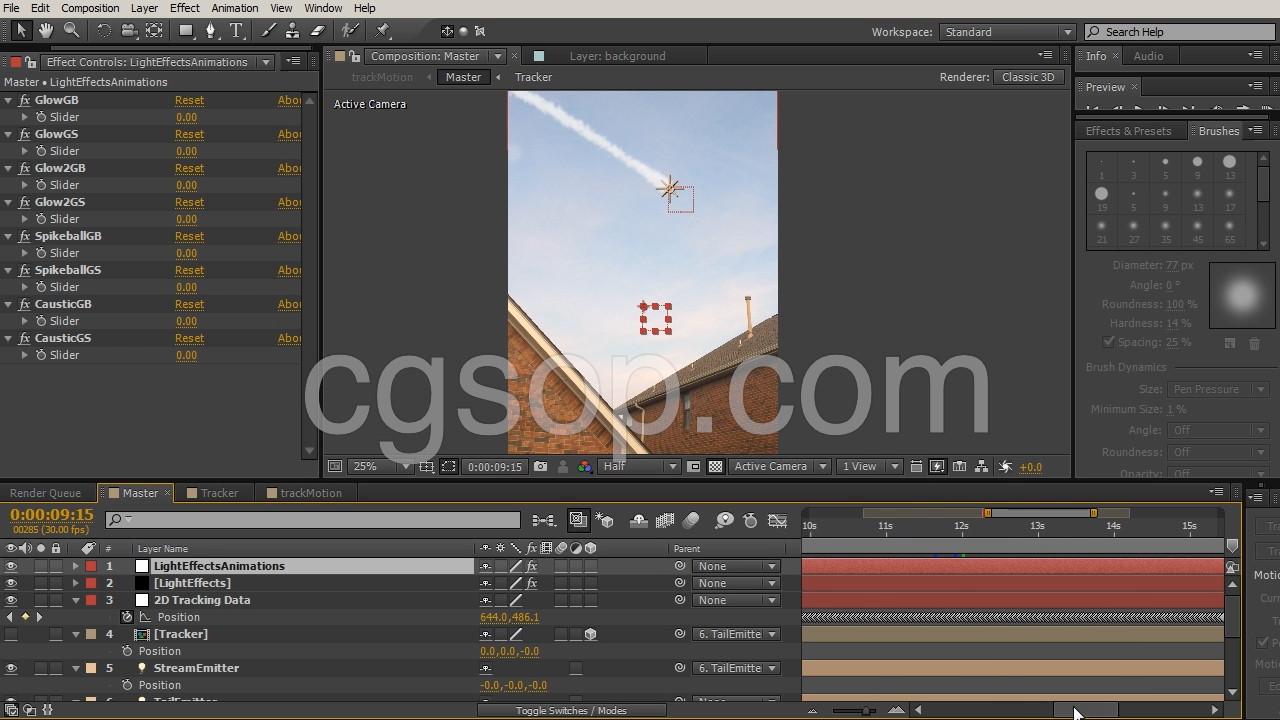Image resolution: width=1280 pixels, height=720 pixels.
Task: Hide the 2D Tracking Data layer eye
Action: coord(11,600)
